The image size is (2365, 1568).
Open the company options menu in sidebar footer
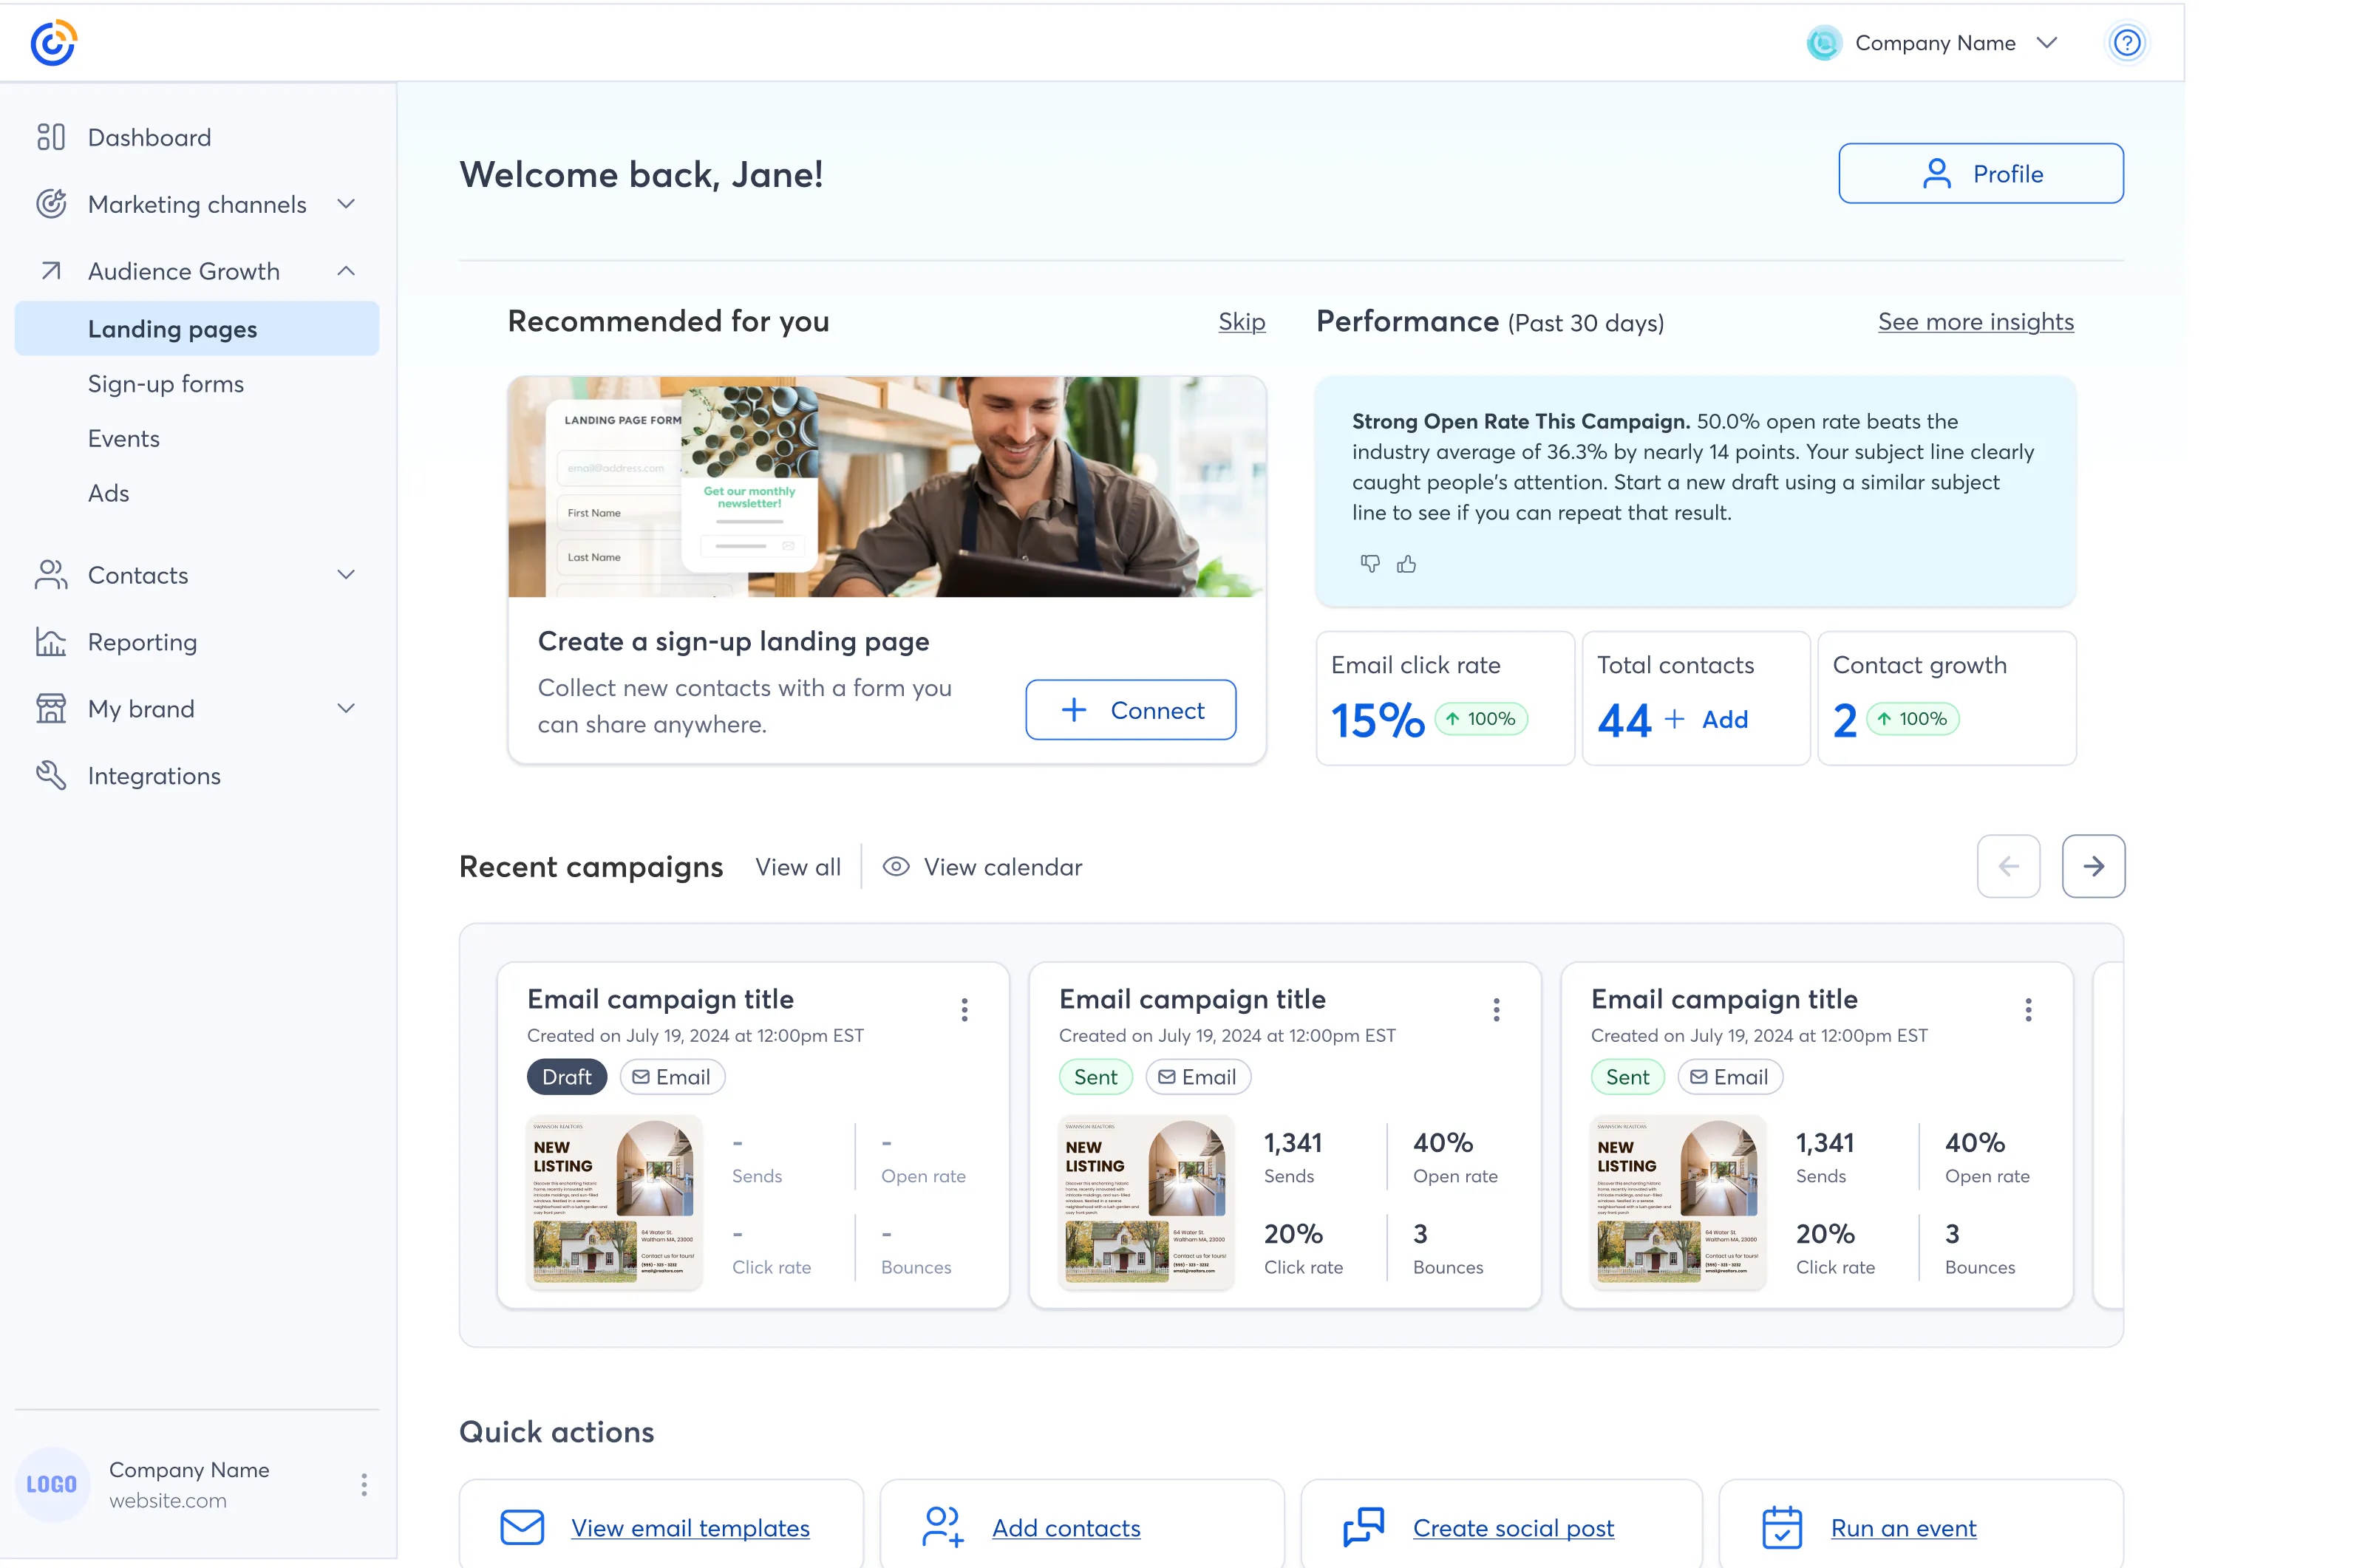[x=364, y=1484]
